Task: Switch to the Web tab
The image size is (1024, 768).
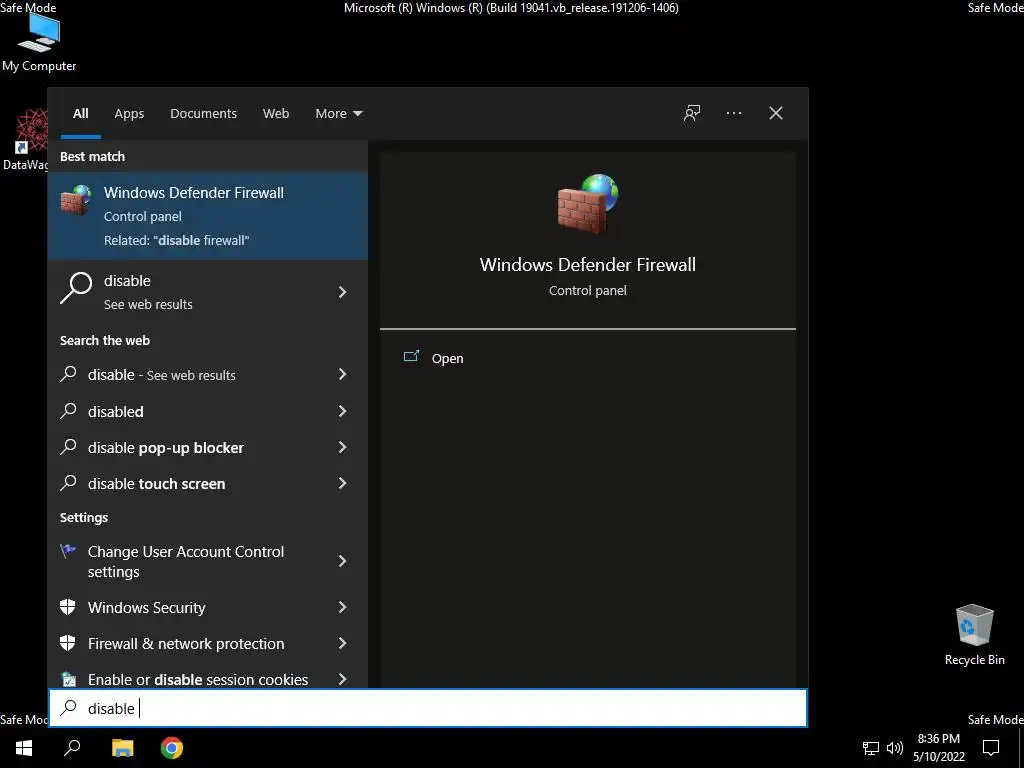Action: tap(276, 114)
